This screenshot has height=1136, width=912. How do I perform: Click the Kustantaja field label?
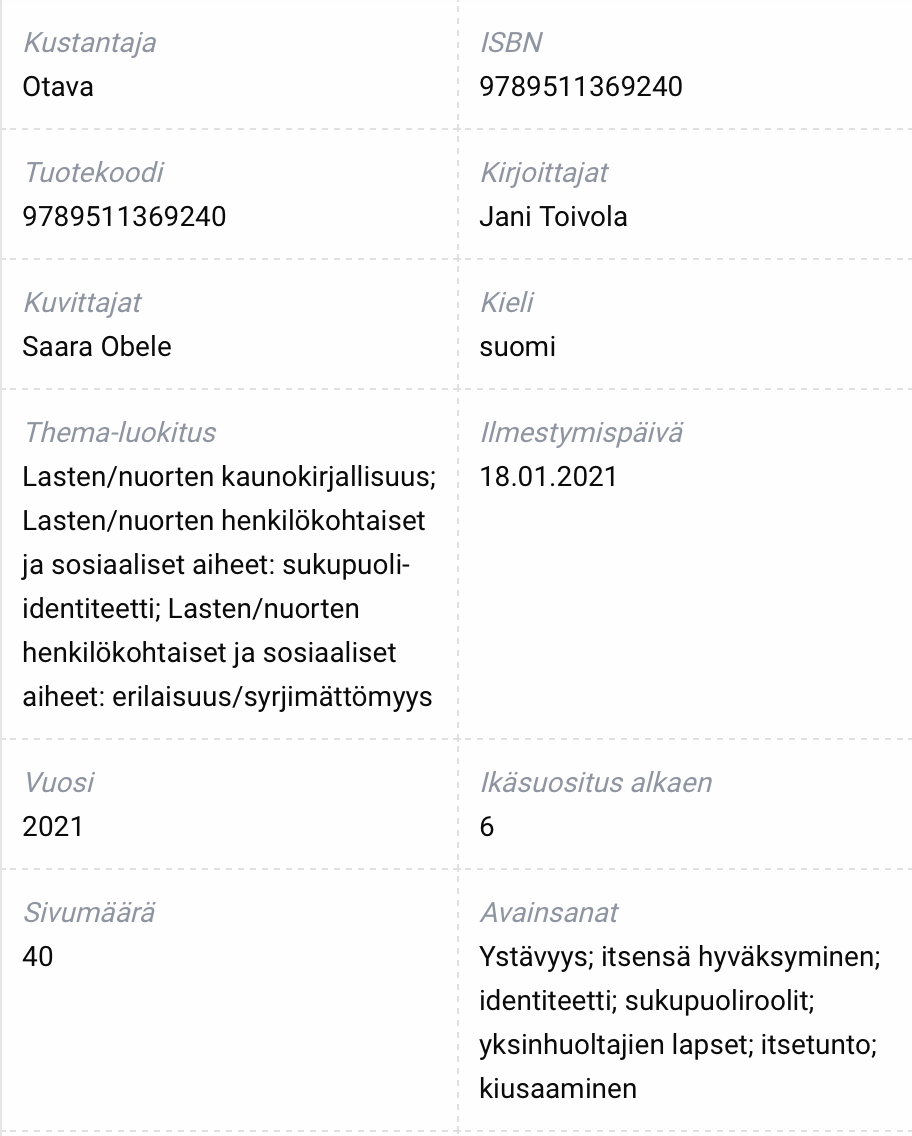pyautogui.click(x=90, y=43)
